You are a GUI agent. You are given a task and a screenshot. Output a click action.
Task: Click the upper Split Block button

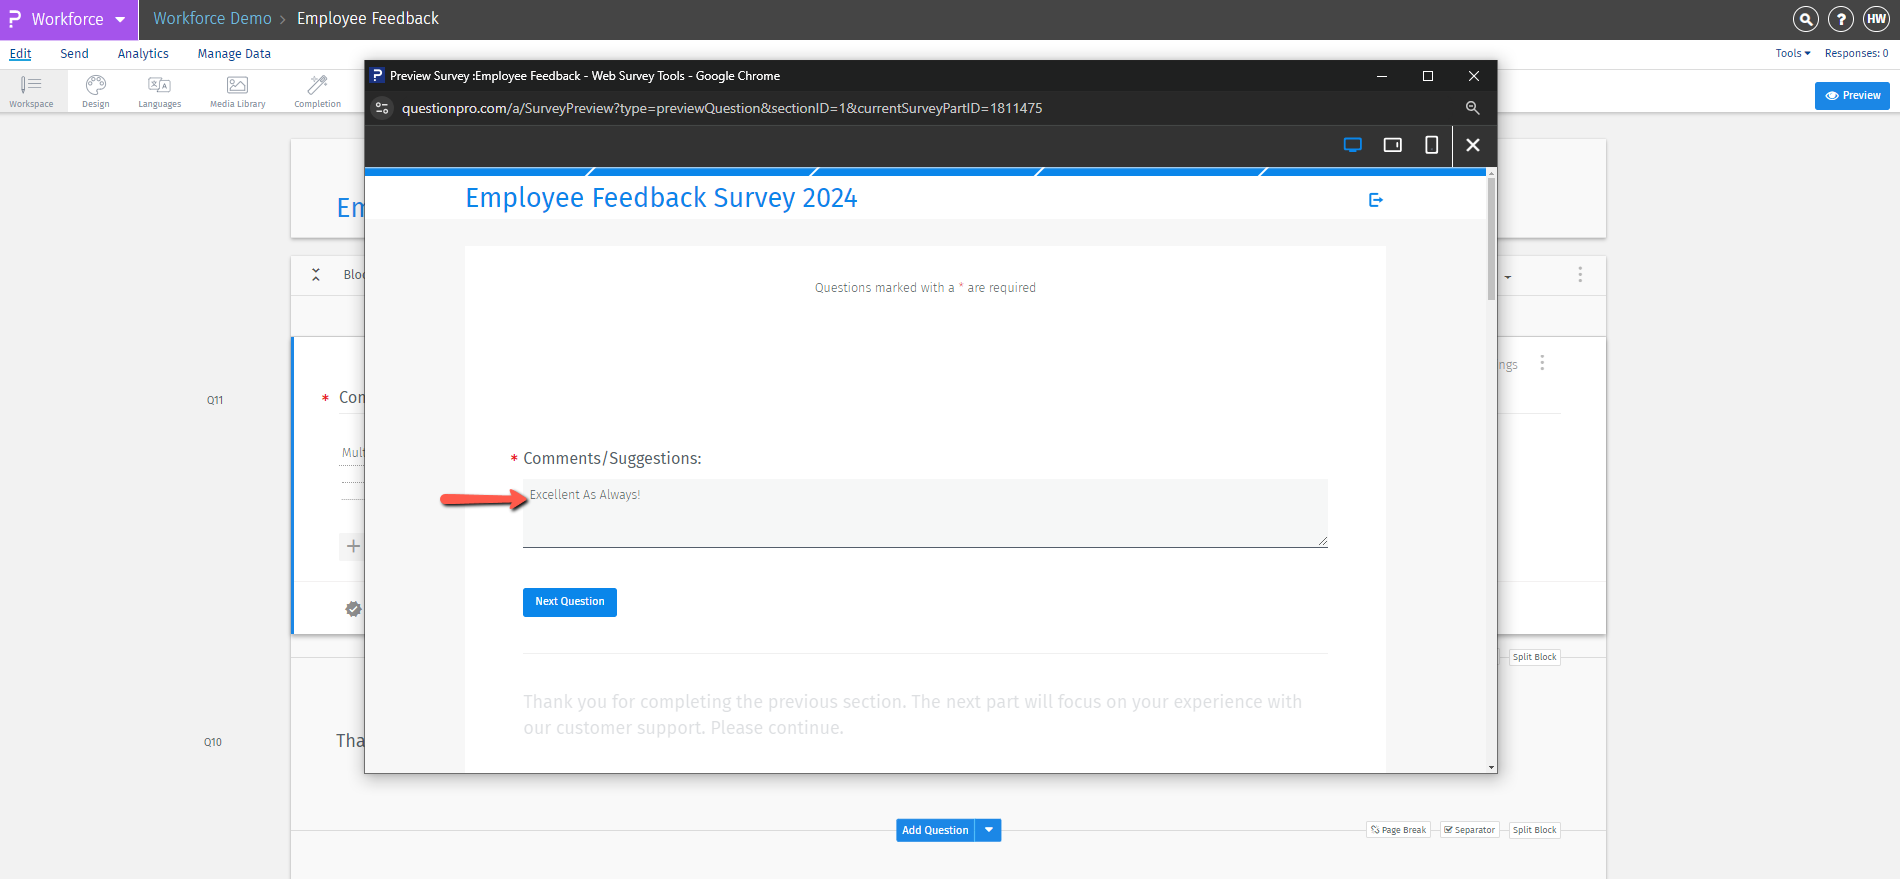1534,657
